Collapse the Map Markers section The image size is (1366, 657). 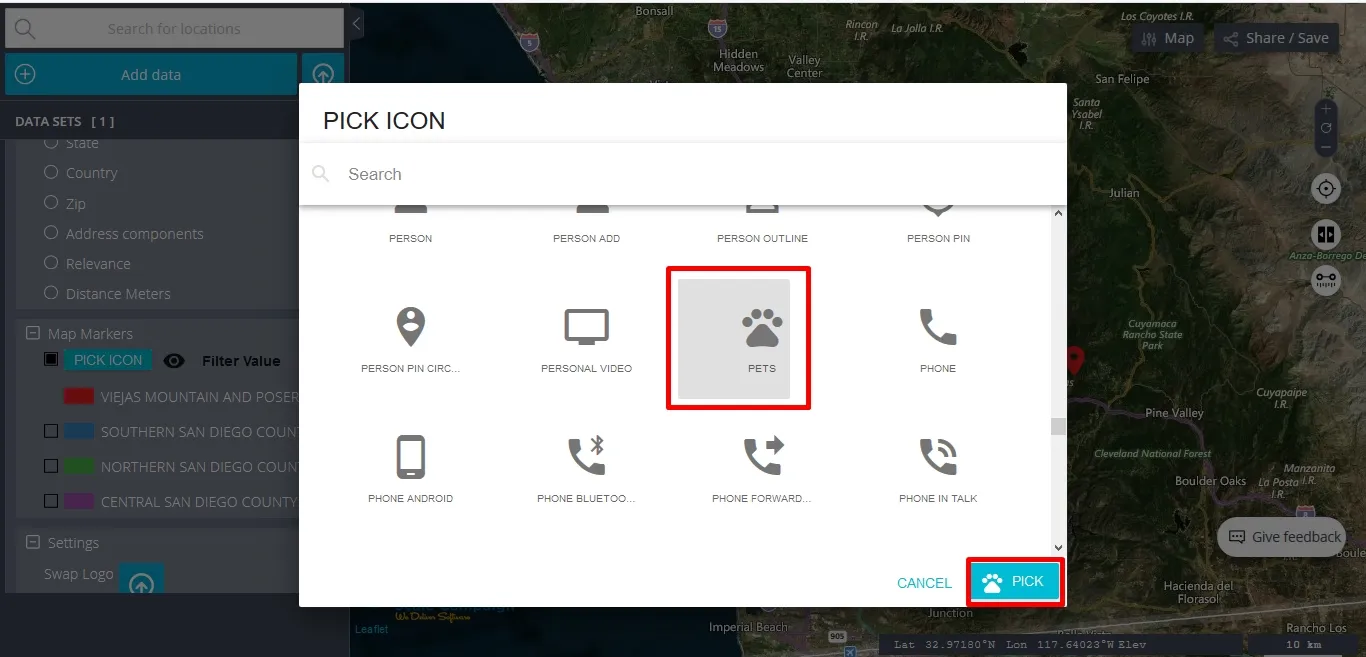[x=33, y=333]
